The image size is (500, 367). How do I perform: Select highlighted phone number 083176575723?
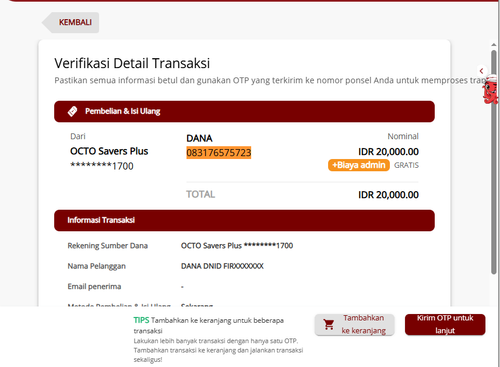(x=219, y=153)
